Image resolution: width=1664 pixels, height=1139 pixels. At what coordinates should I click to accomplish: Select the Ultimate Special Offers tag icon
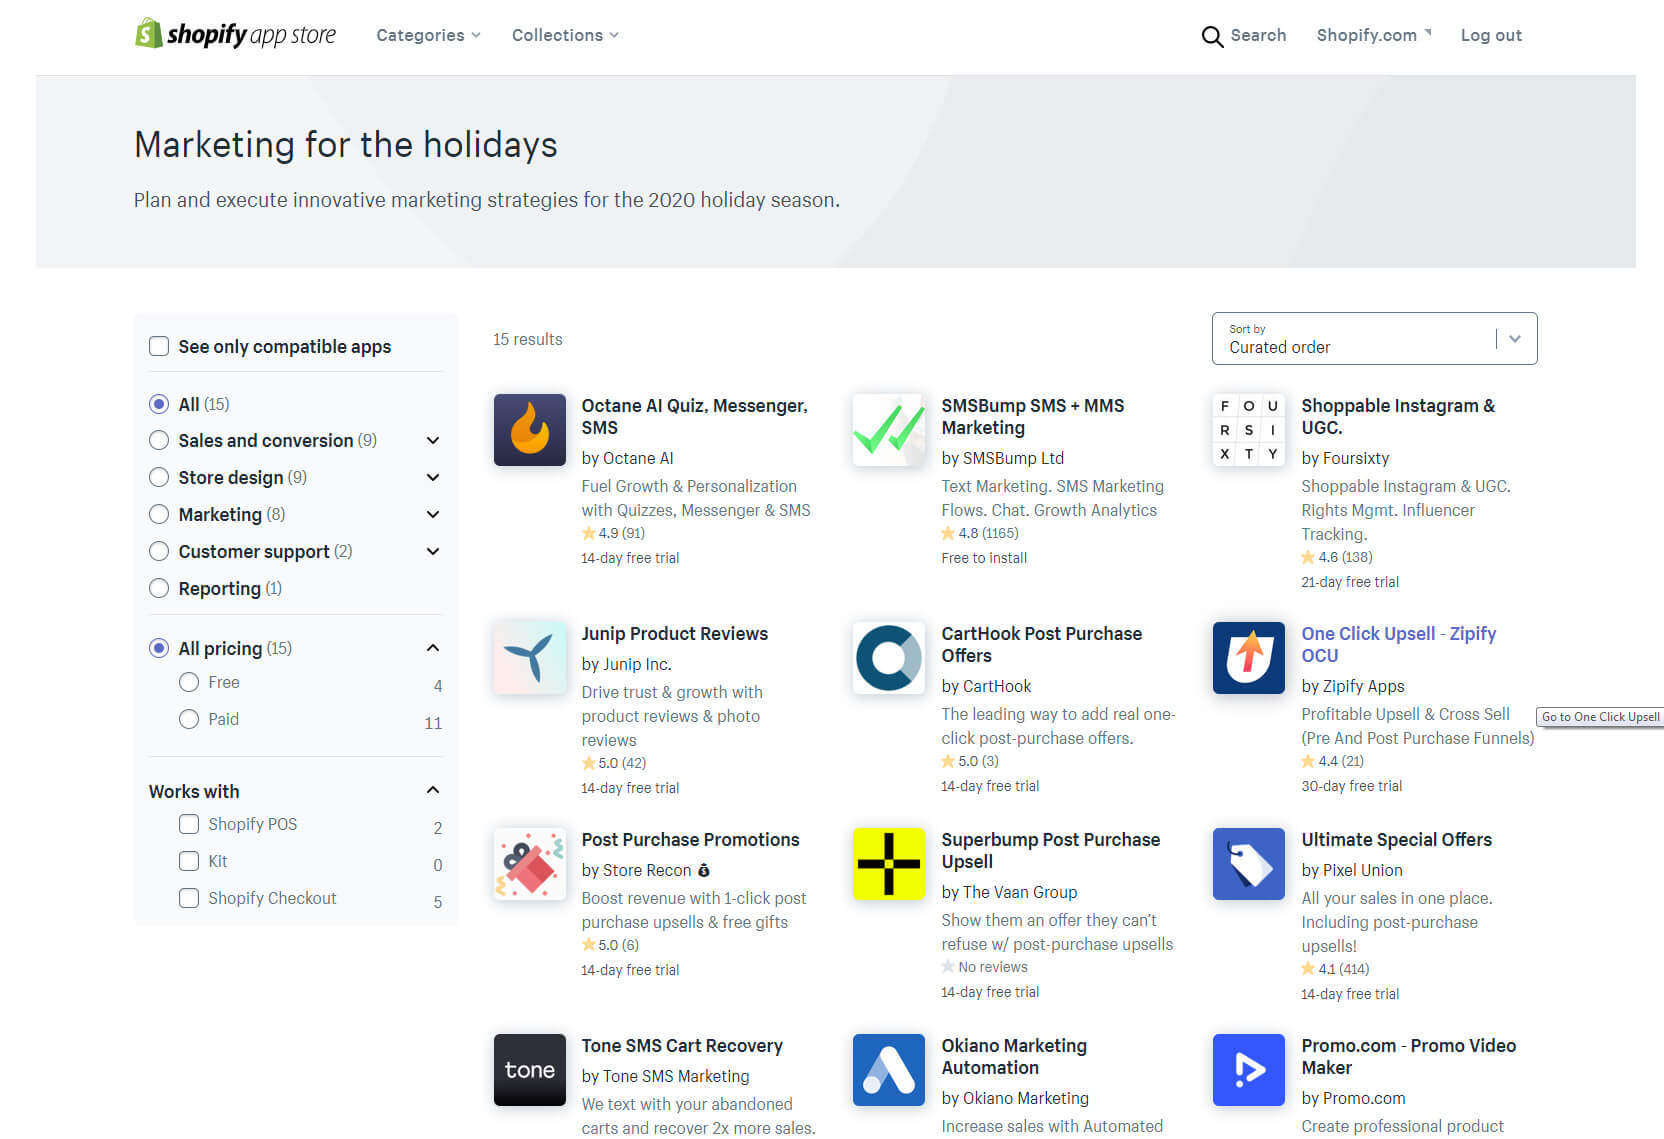(x=1248, y=864)
